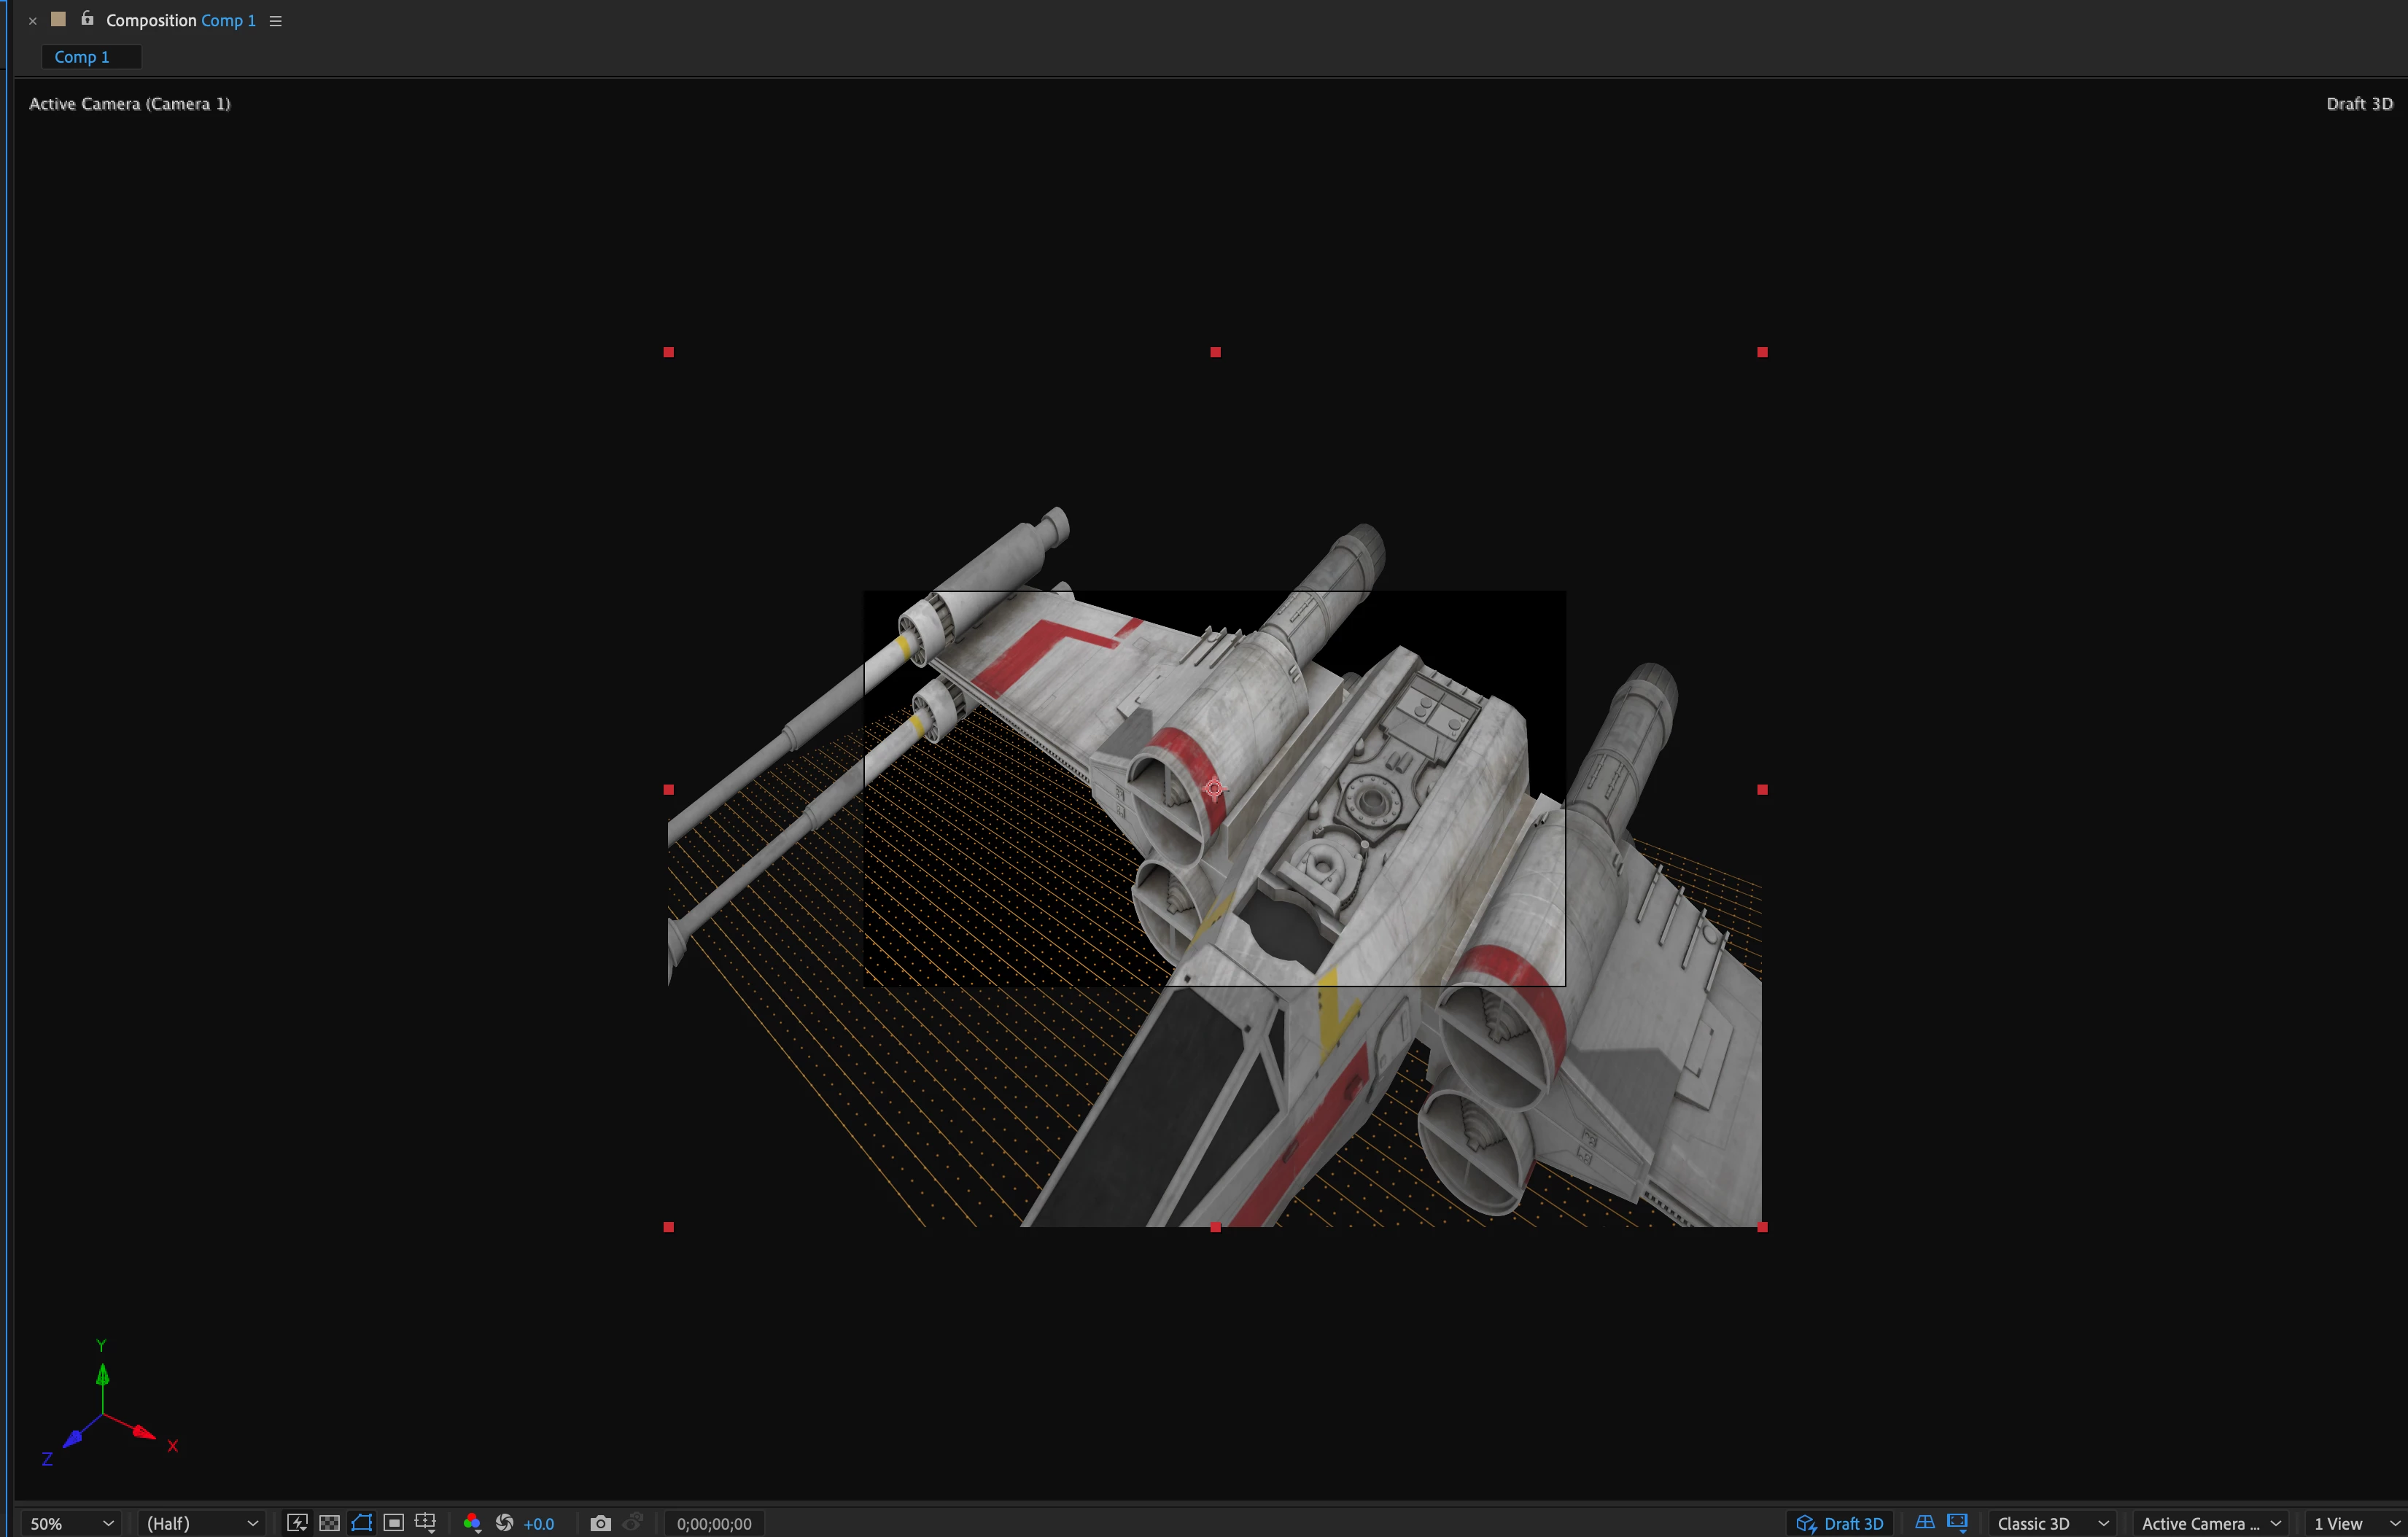Screen dimensions: 2408x1537
Task: Take a snapshot with camera icon
Action: [600, 1522]
